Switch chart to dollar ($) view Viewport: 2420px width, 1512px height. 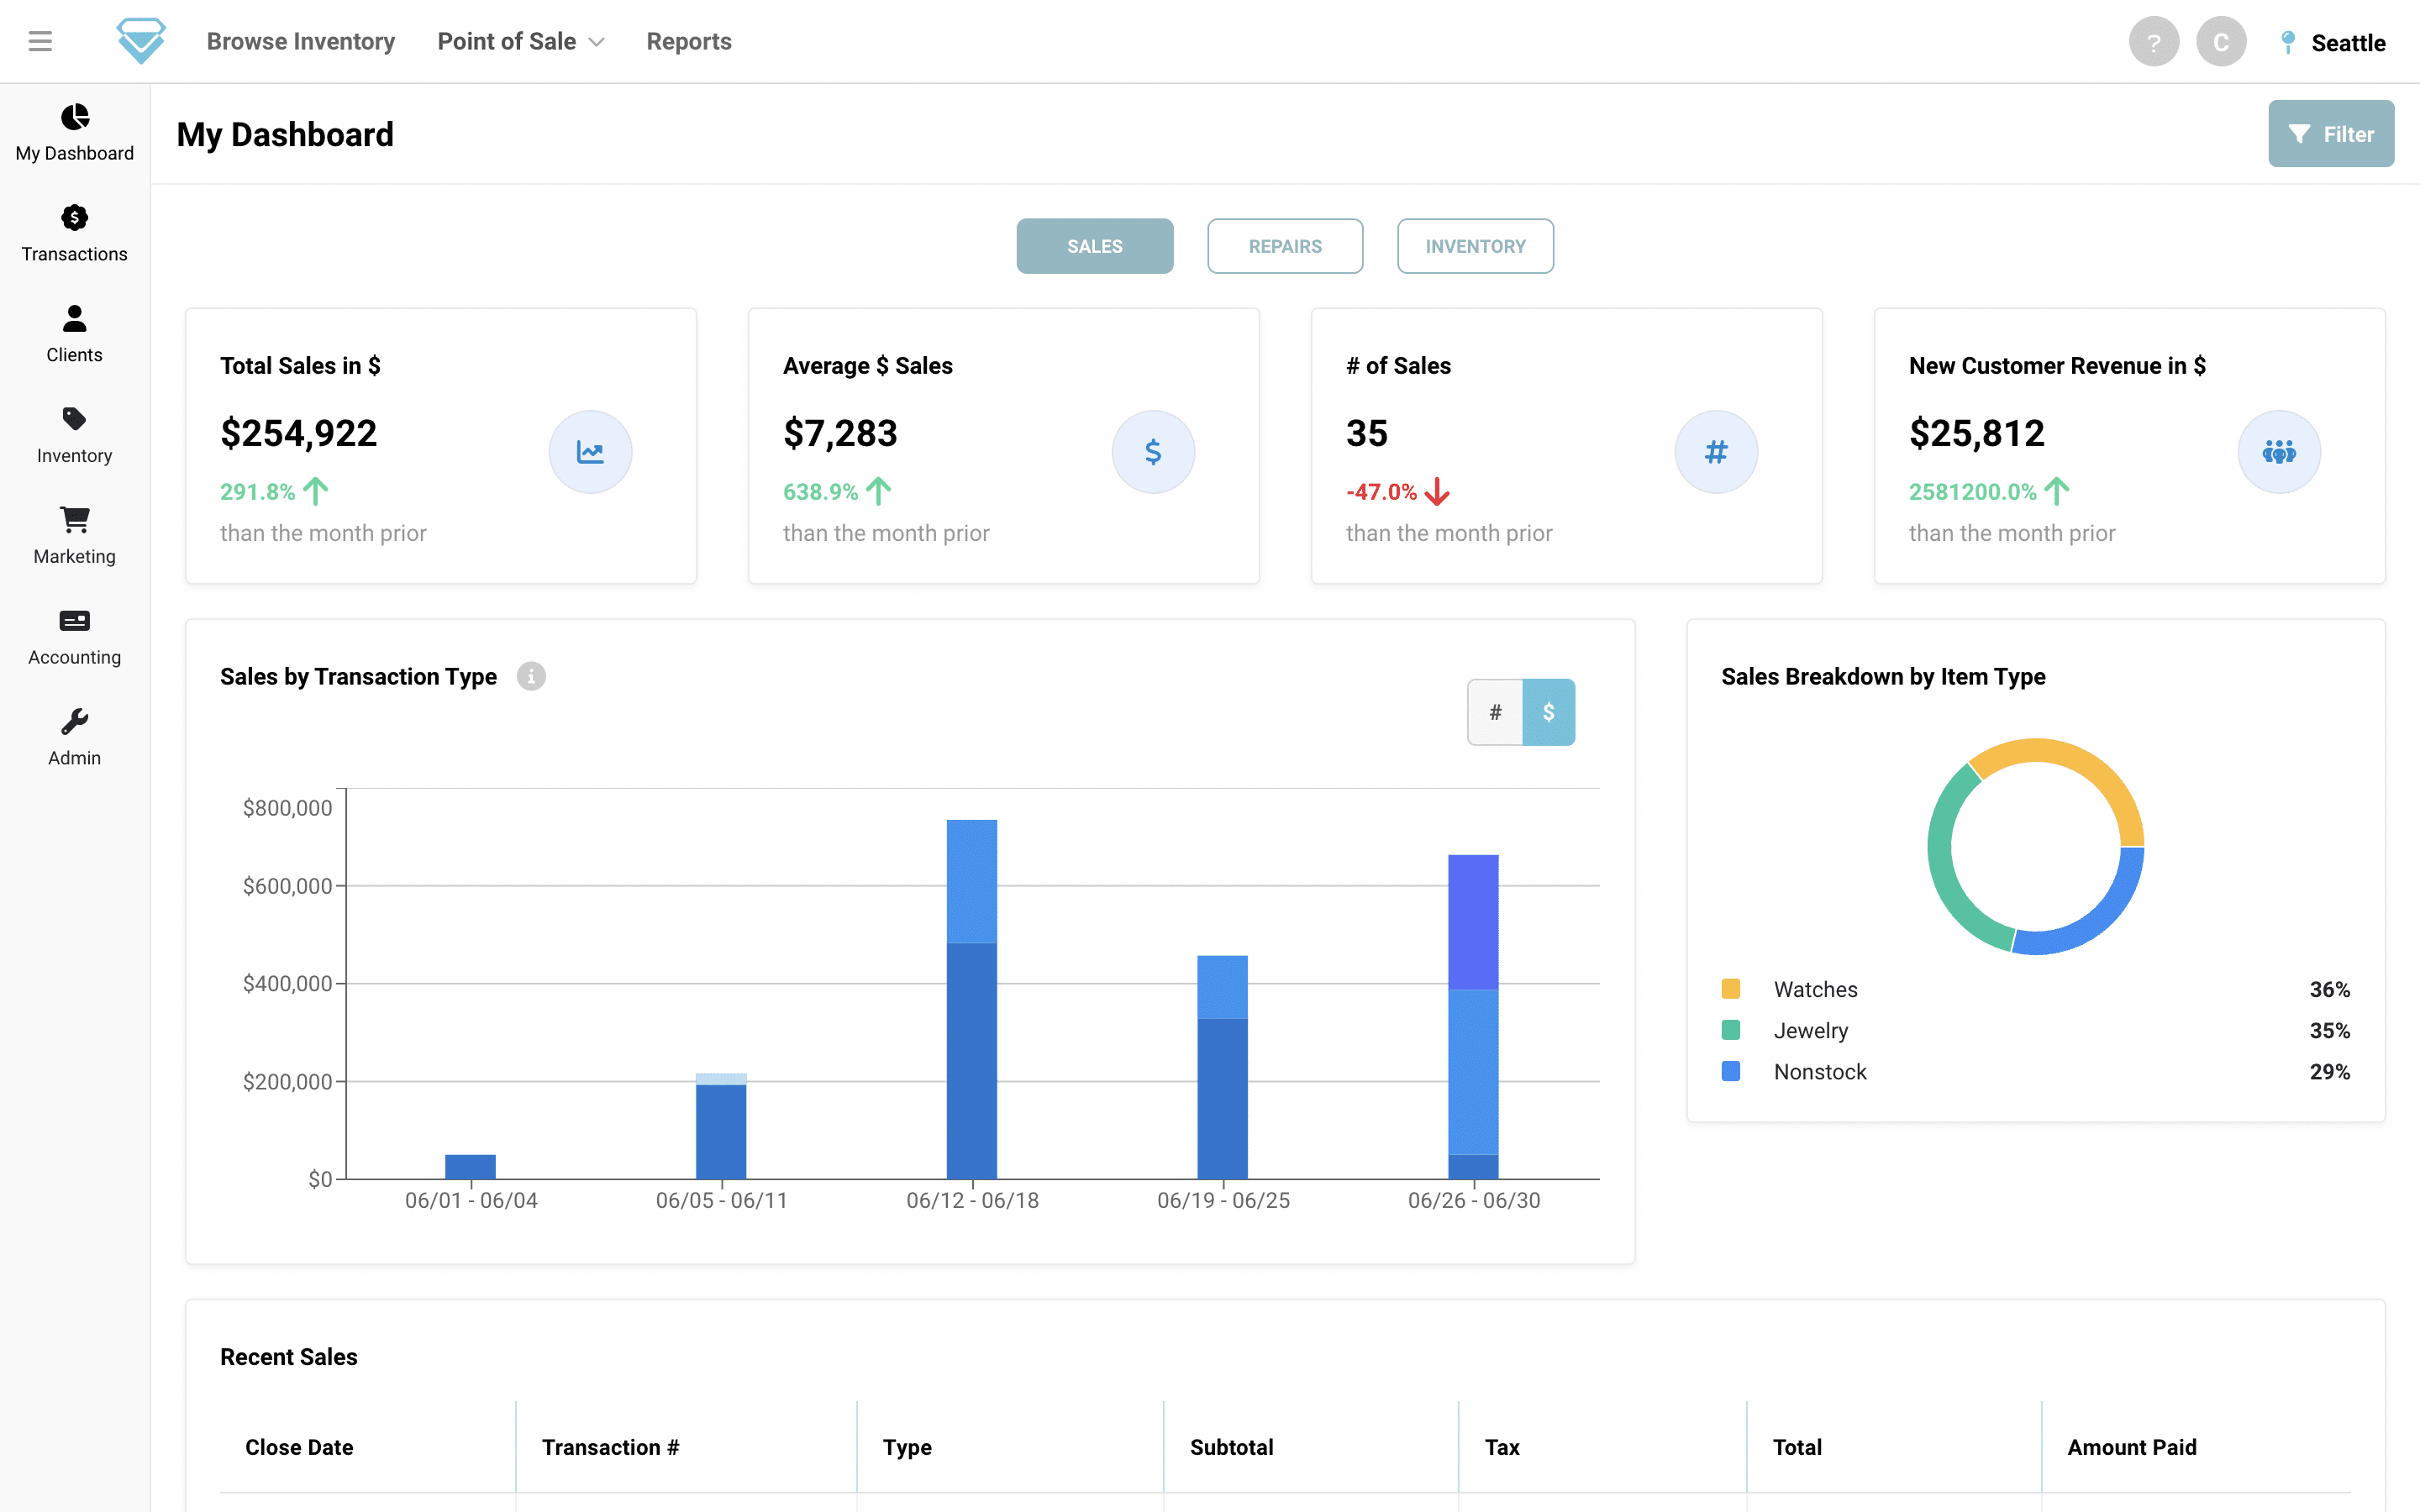click(x=1548, y=712)
